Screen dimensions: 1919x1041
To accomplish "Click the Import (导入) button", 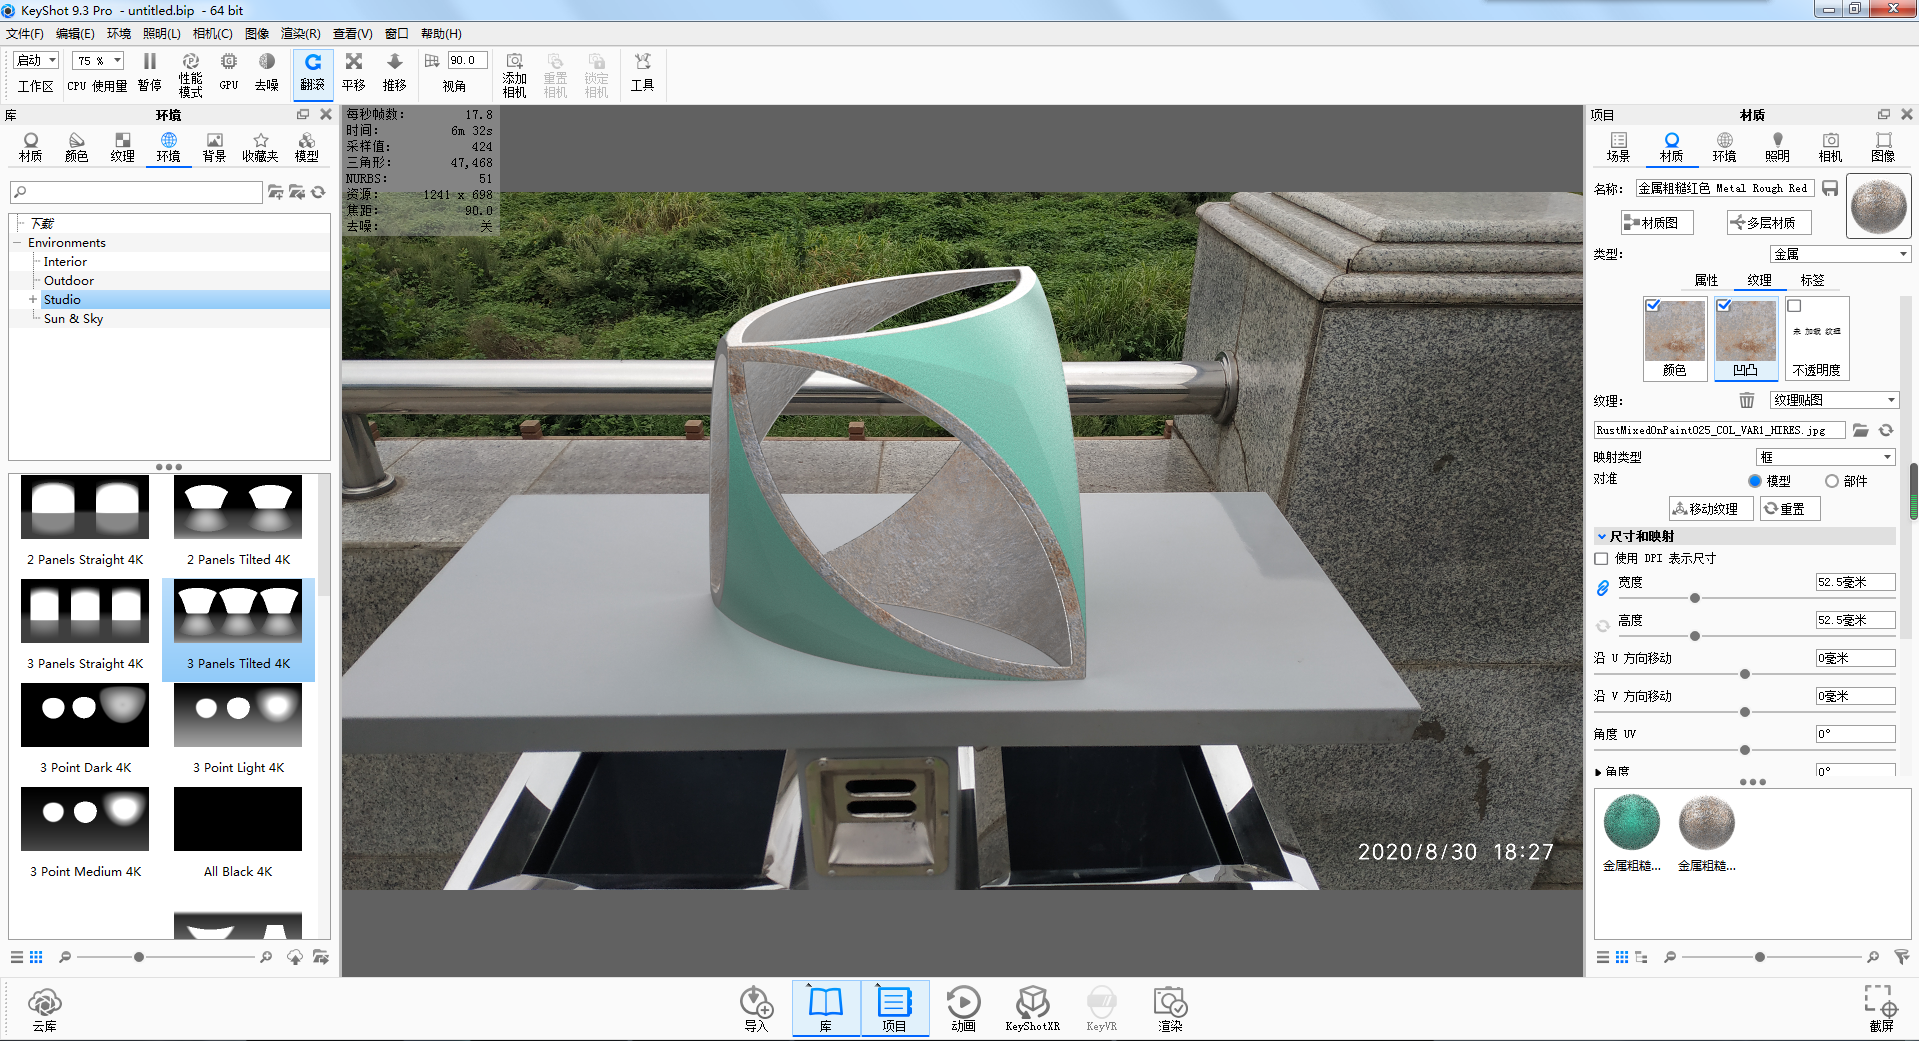I will point(756,1008).
